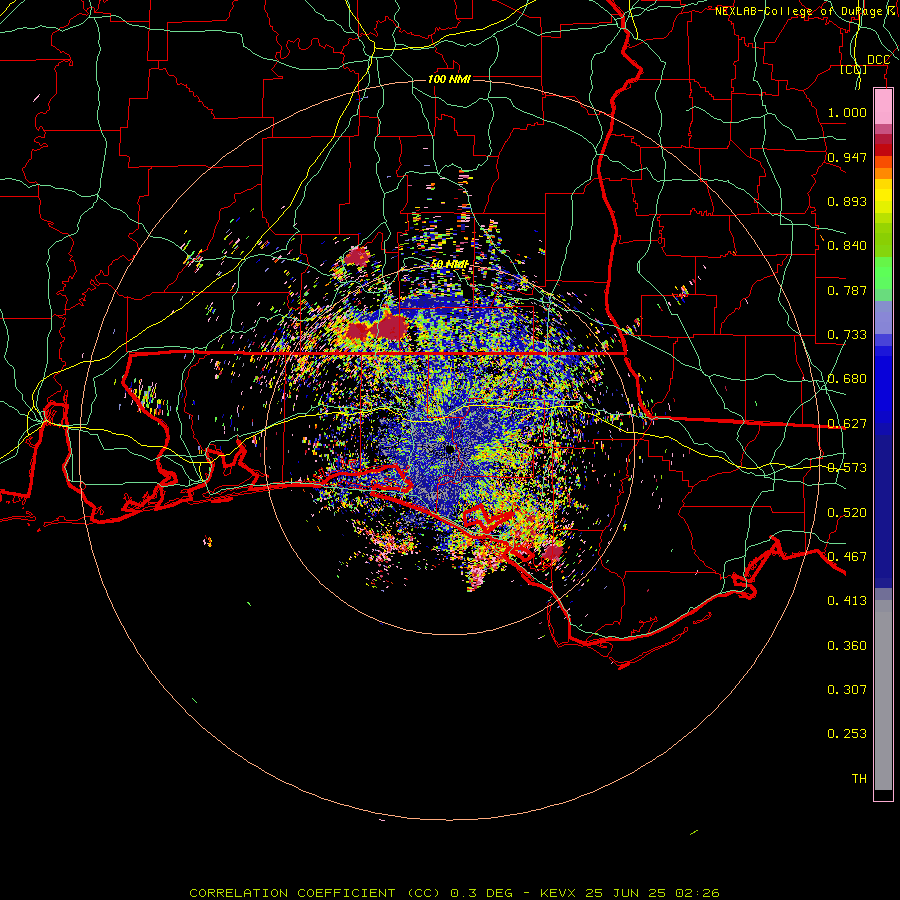Select the 0.413 legend value
This screenshot has height=900, width=900.
tap(847, 601)
